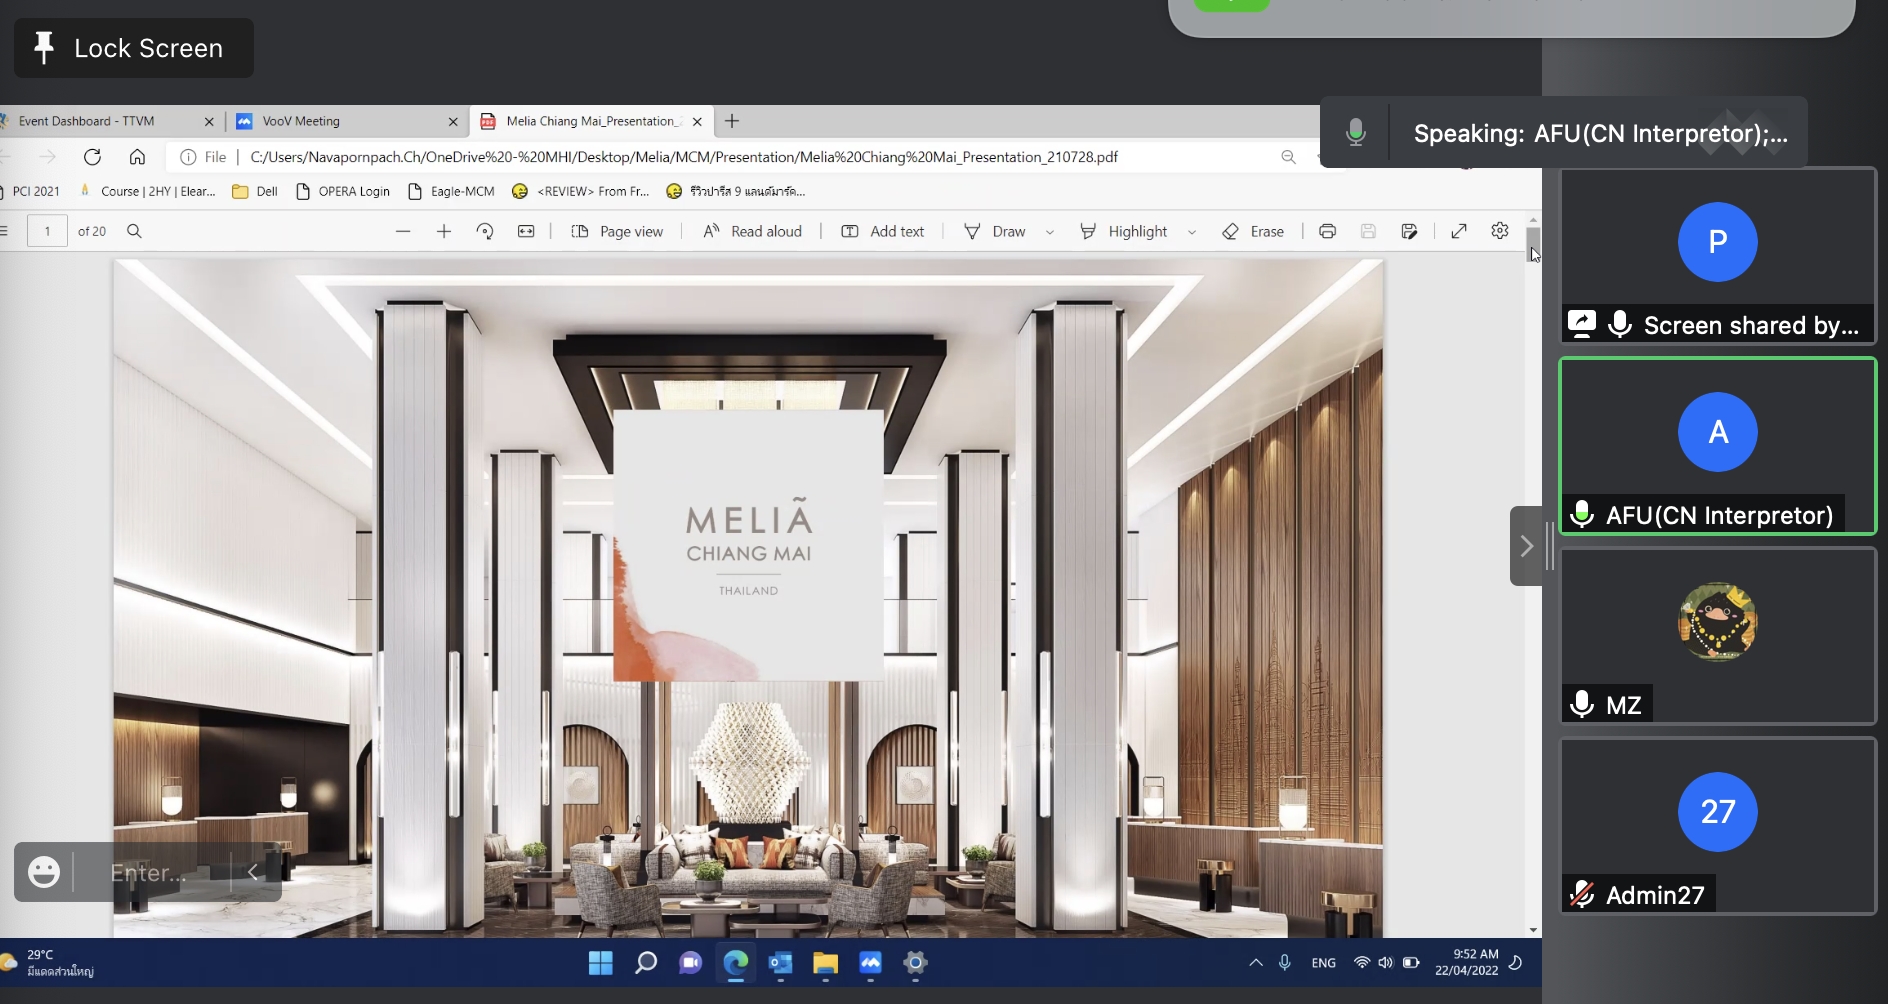Select the Highlight tool

tap(1124, 231)
